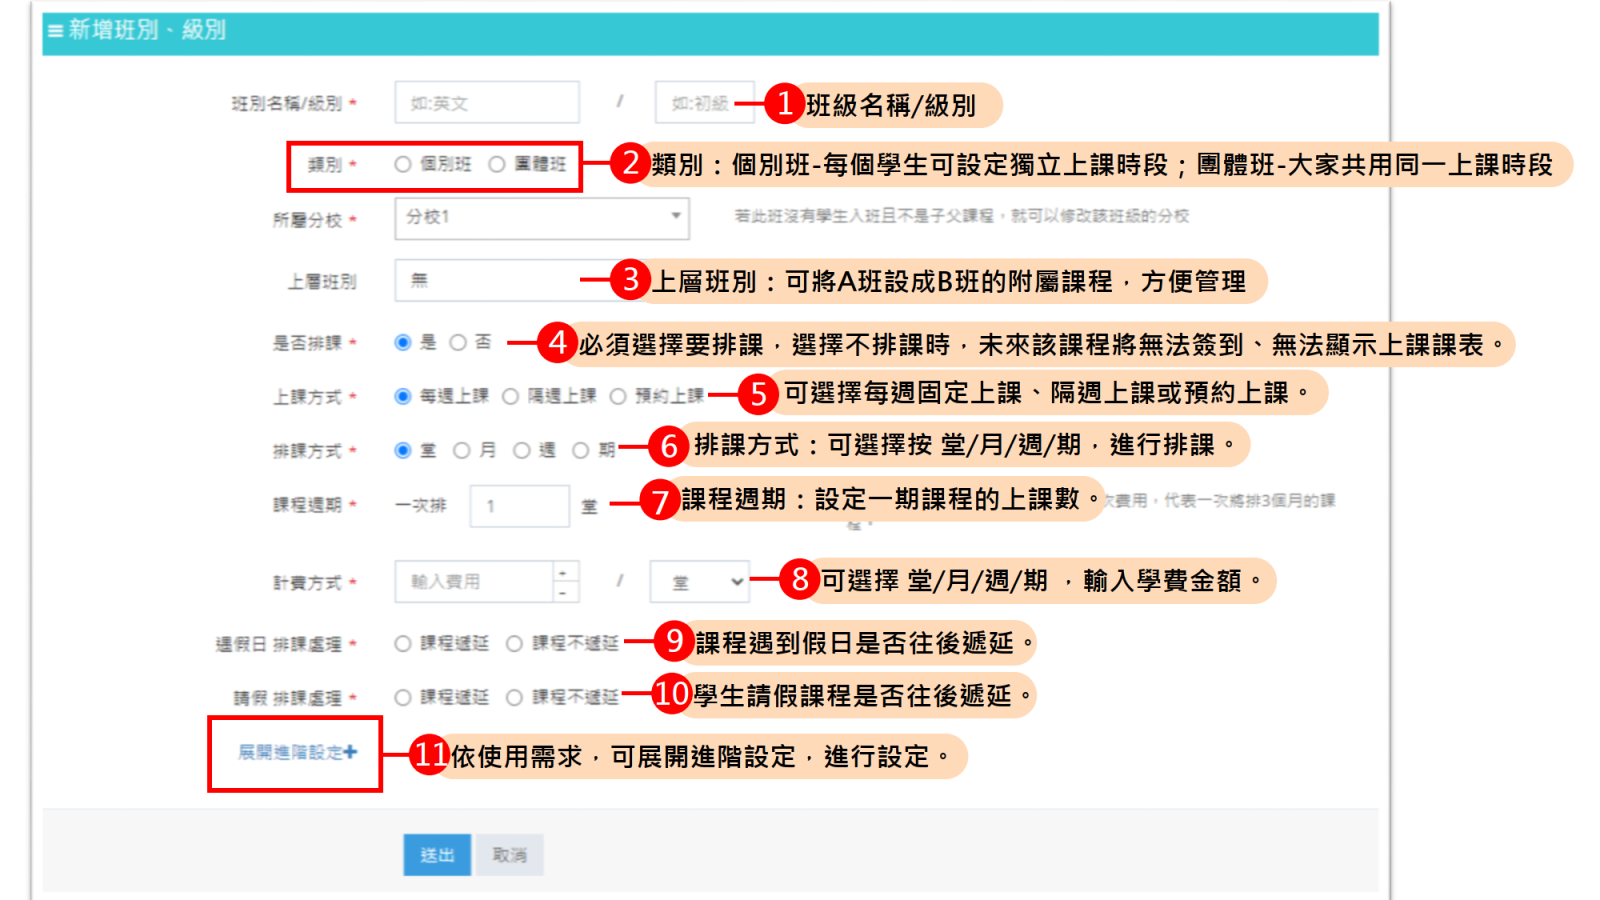Click the 課程週期 number field

pos(519,506)
